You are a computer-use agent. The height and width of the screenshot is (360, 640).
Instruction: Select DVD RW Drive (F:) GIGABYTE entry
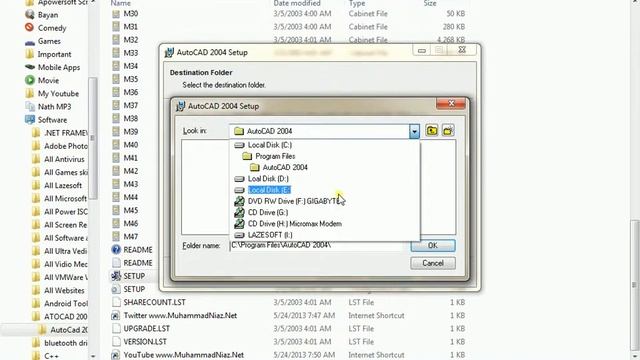coord(293,201)
